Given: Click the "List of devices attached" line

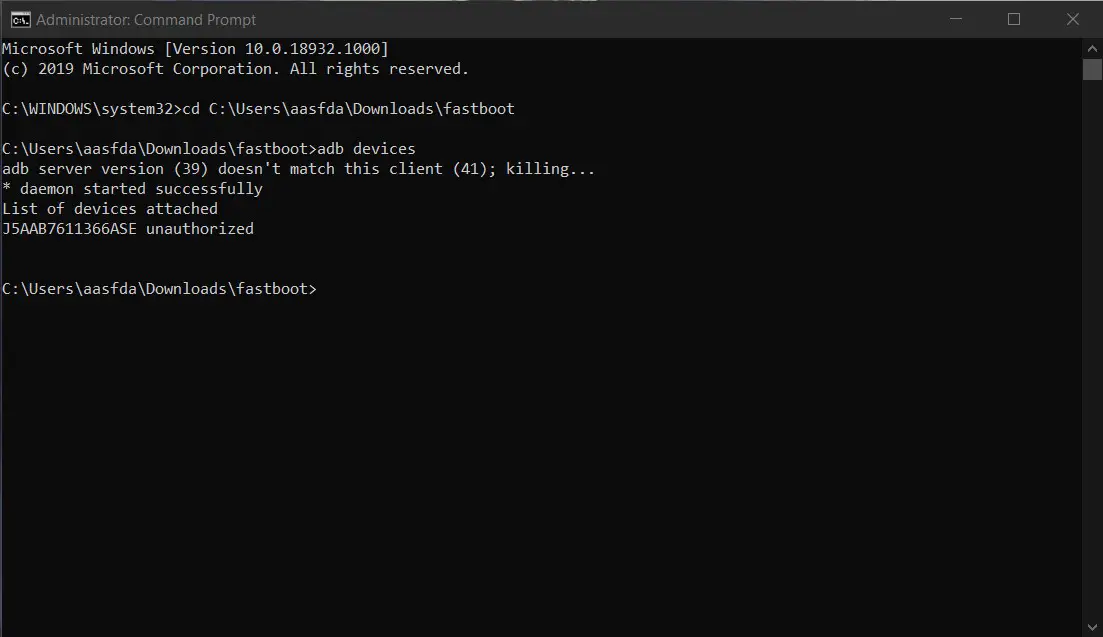Looking at the screenshot, I should (110, 209).
